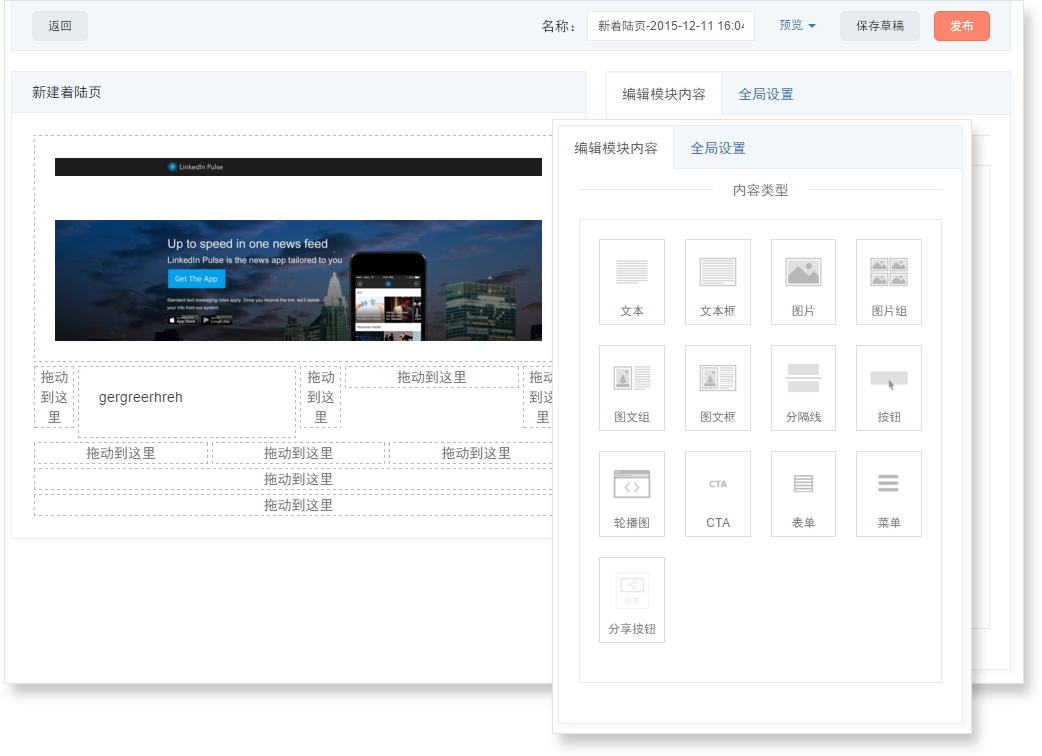Choose the 分享按钮 share button module
The width and height of the screenshot is (1042, 756).
(x=631, y=599)
